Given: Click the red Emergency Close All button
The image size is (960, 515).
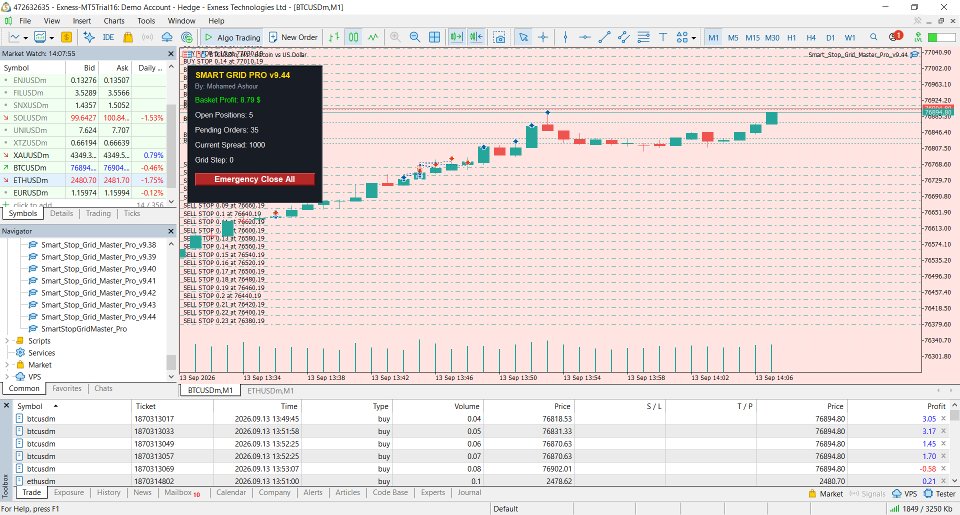Looking at the screenshot, I should (255, 179).
